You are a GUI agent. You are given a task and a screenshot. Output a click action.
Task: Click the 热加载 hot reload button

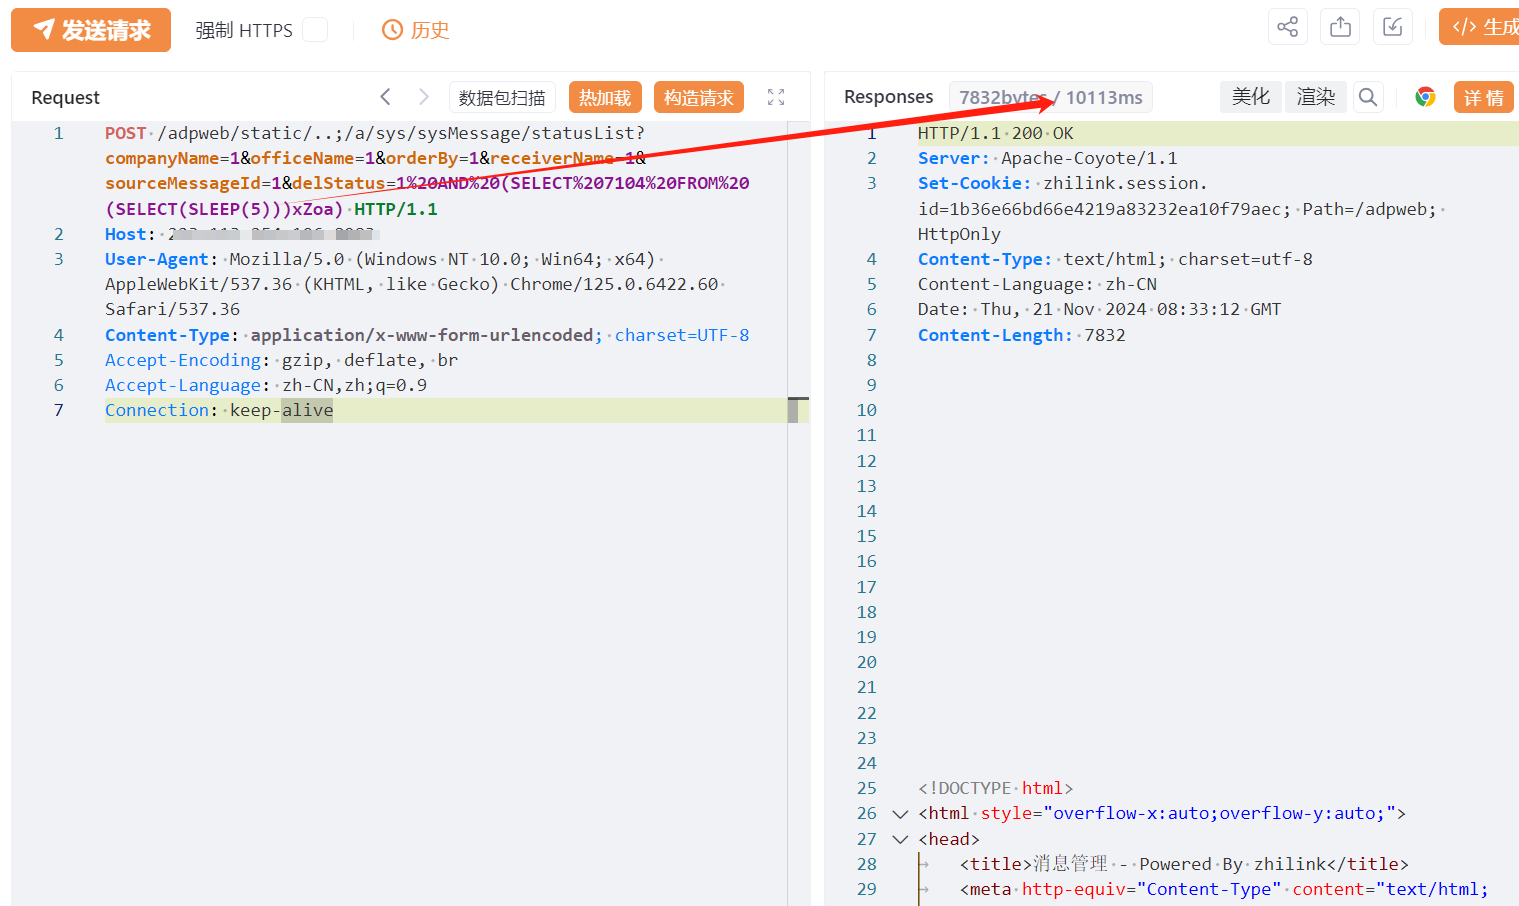(x=605, y=97)
